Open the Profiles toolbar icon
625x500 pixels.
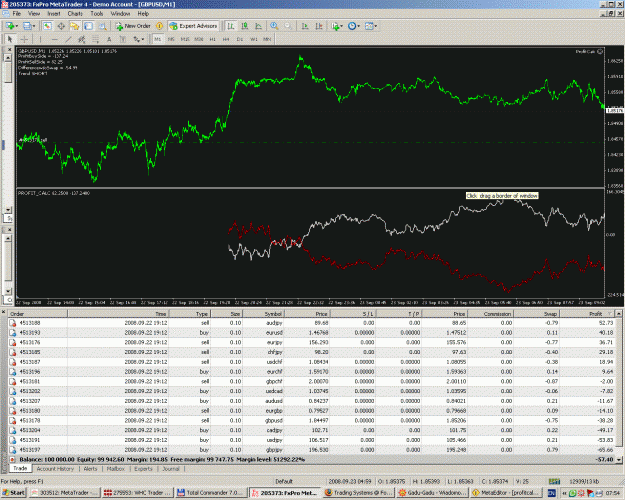coord(27,26)
